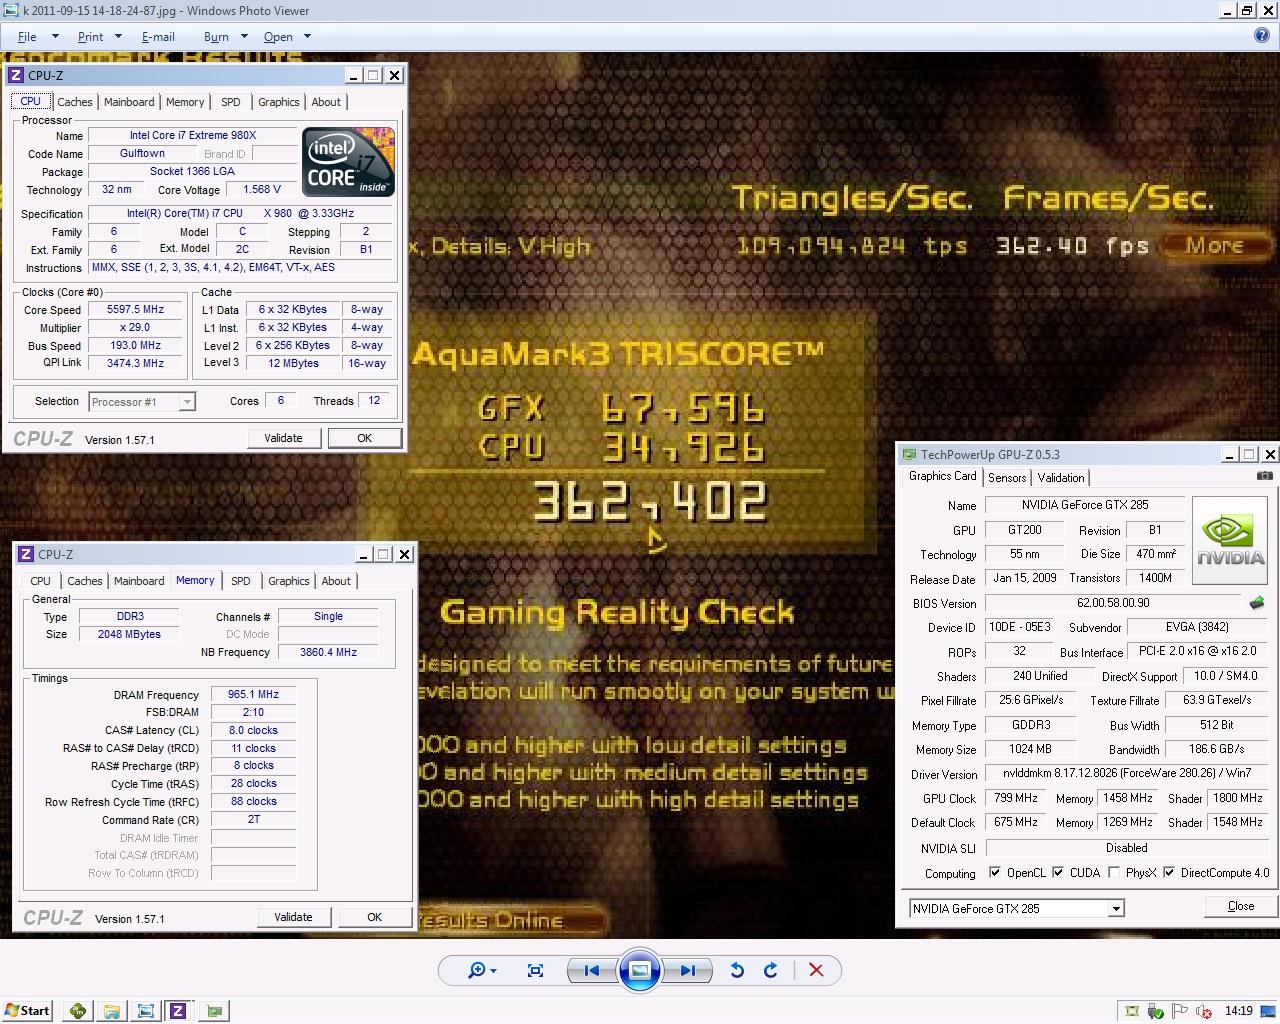Click Validate in the lower CPU-Z window
1280x1024 pixels.
[x=293, y=917]
